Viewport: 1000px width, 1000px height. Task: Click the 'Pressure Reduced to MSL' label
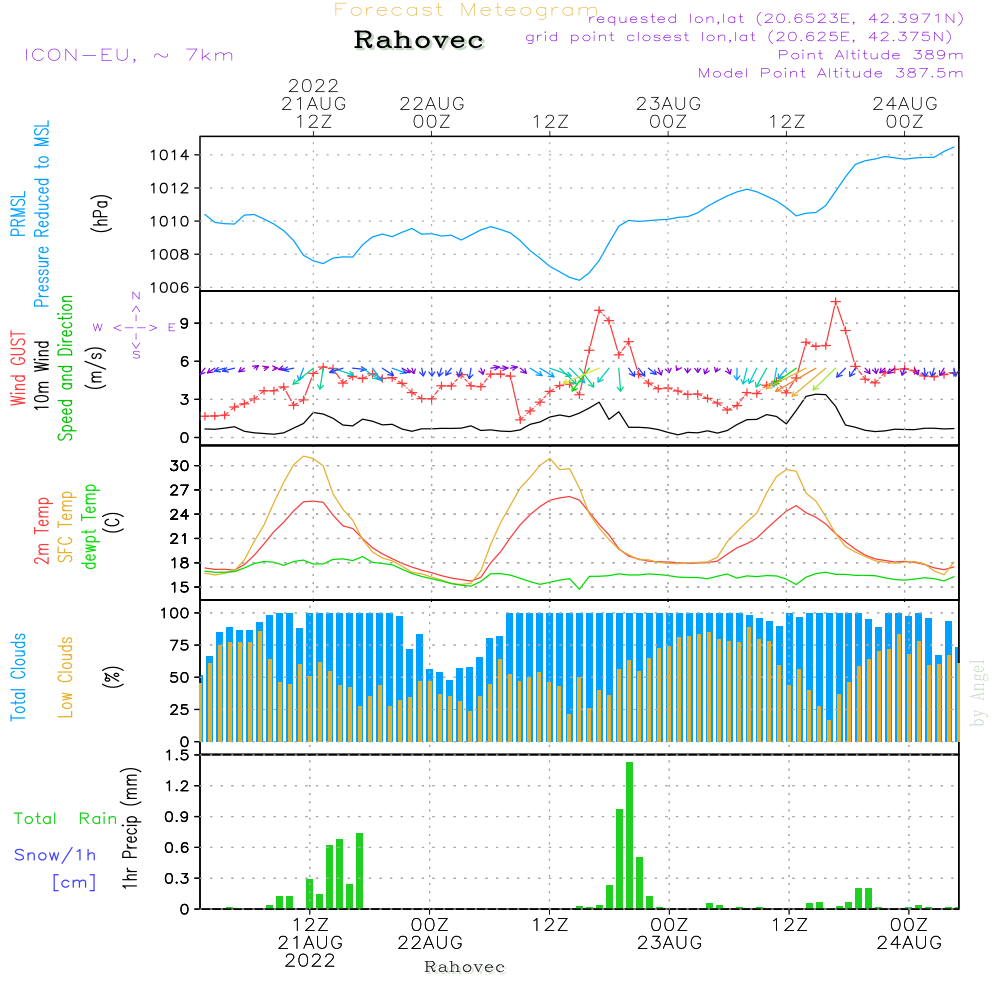pos(41,214)
